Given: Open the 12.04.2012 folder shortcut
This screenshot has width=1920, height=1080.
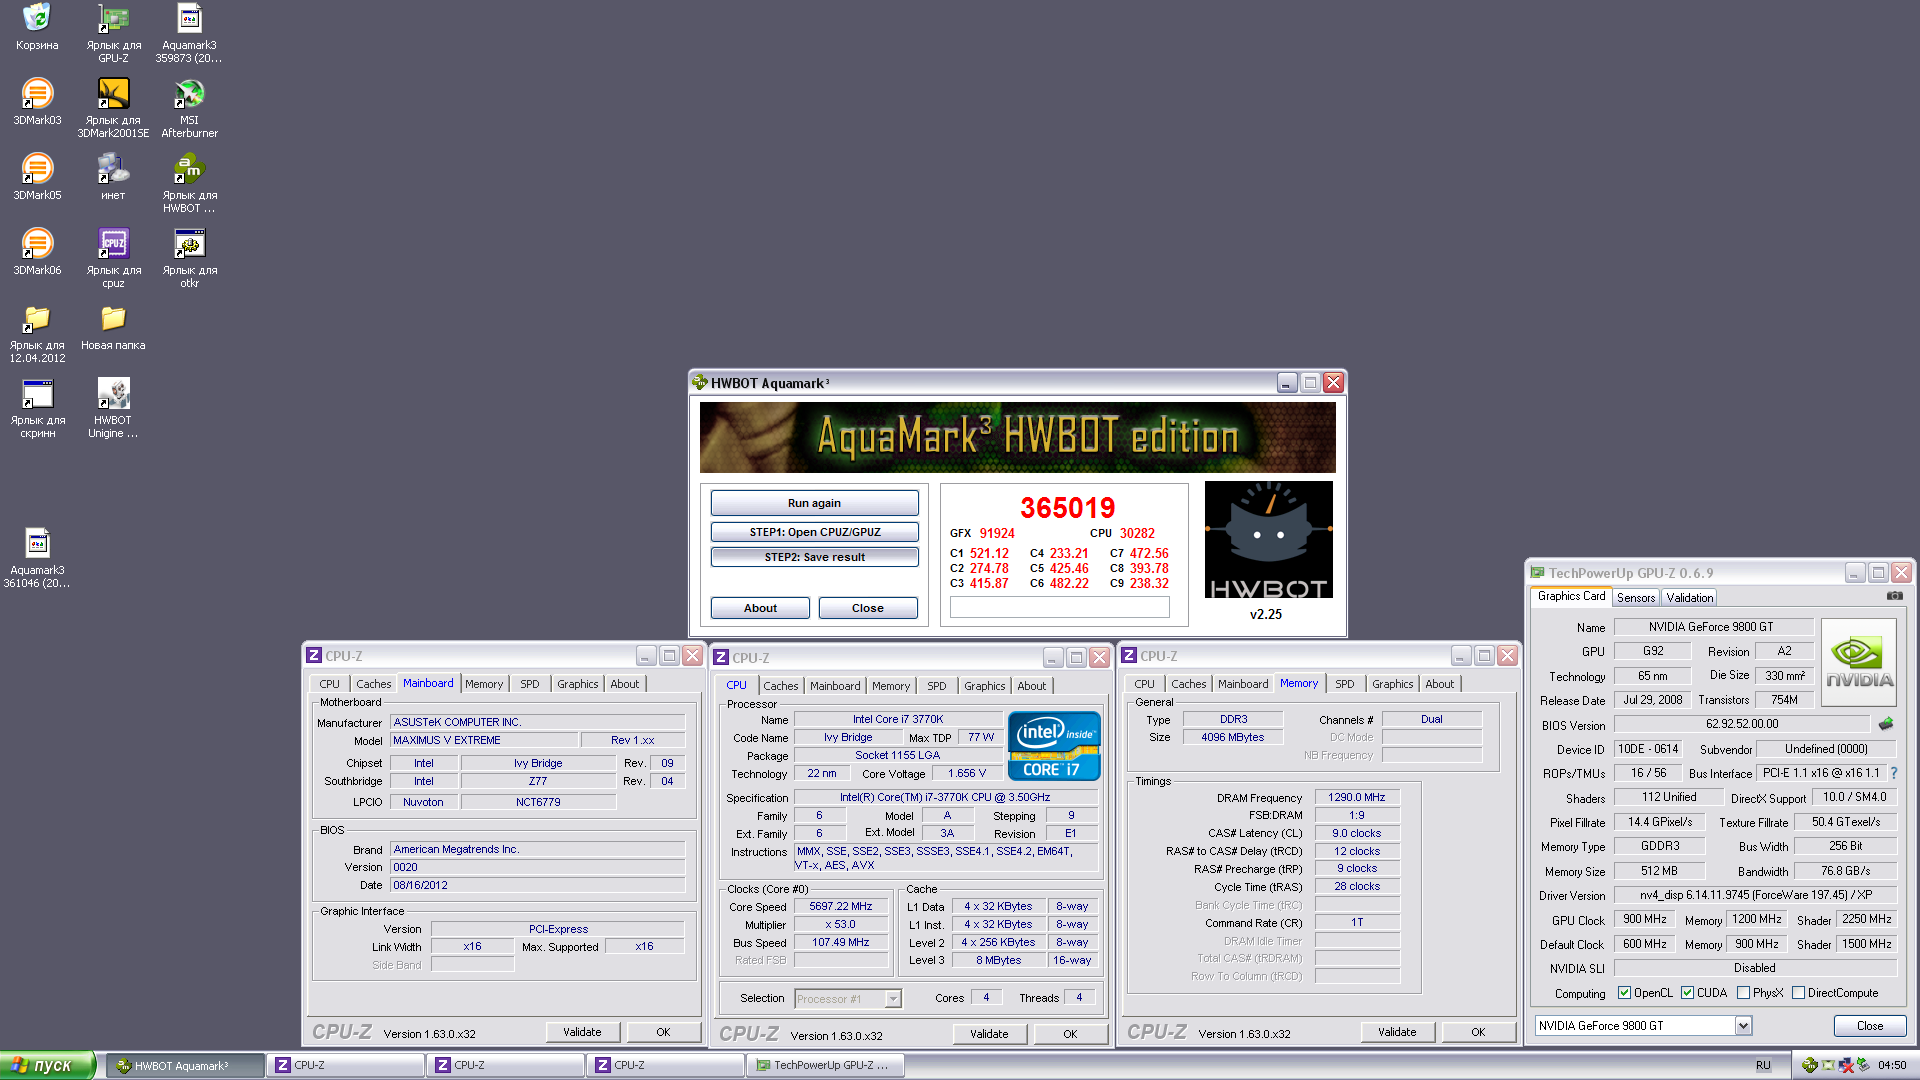Looking at the screenshot, I should point(37,333).
